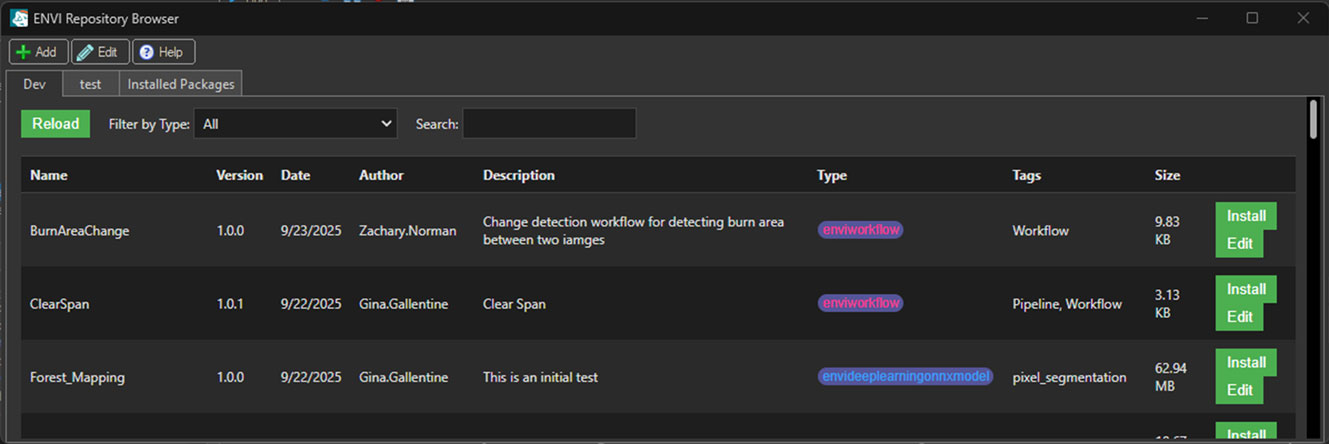Click the vertical scrollbar on the right
This screenshot has height=444, width=1329.
coord(1312,118)
